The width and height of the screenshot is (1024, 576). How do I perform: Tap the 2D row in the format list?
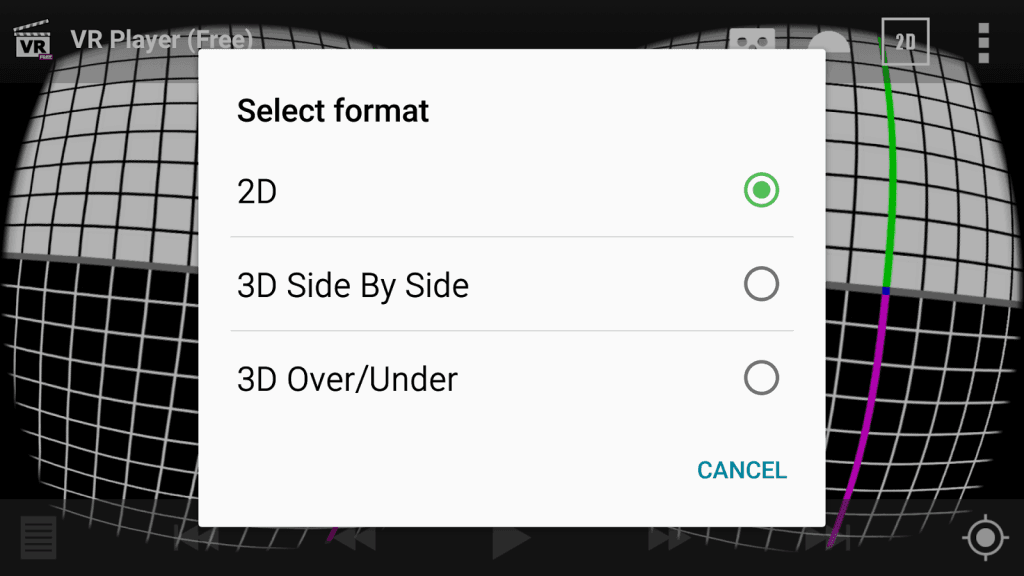point(400,190)
